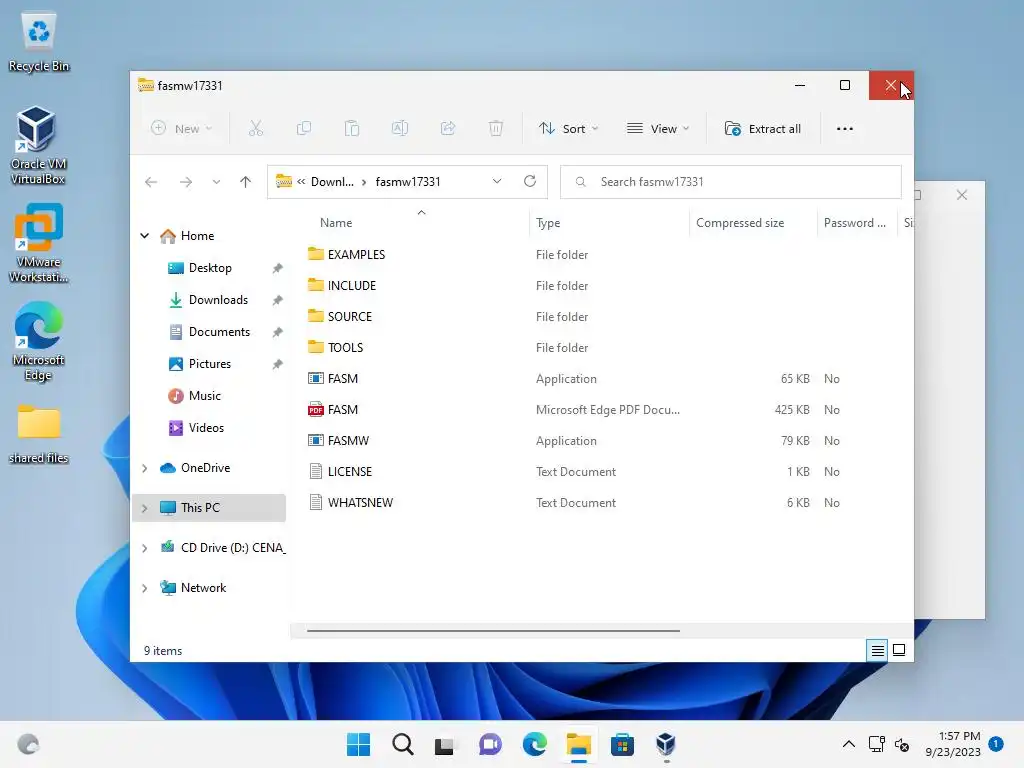Viewport: 1024px width, 768px height.
Task: Switch to large thumbnails view icon
Action: pos(899,650)
